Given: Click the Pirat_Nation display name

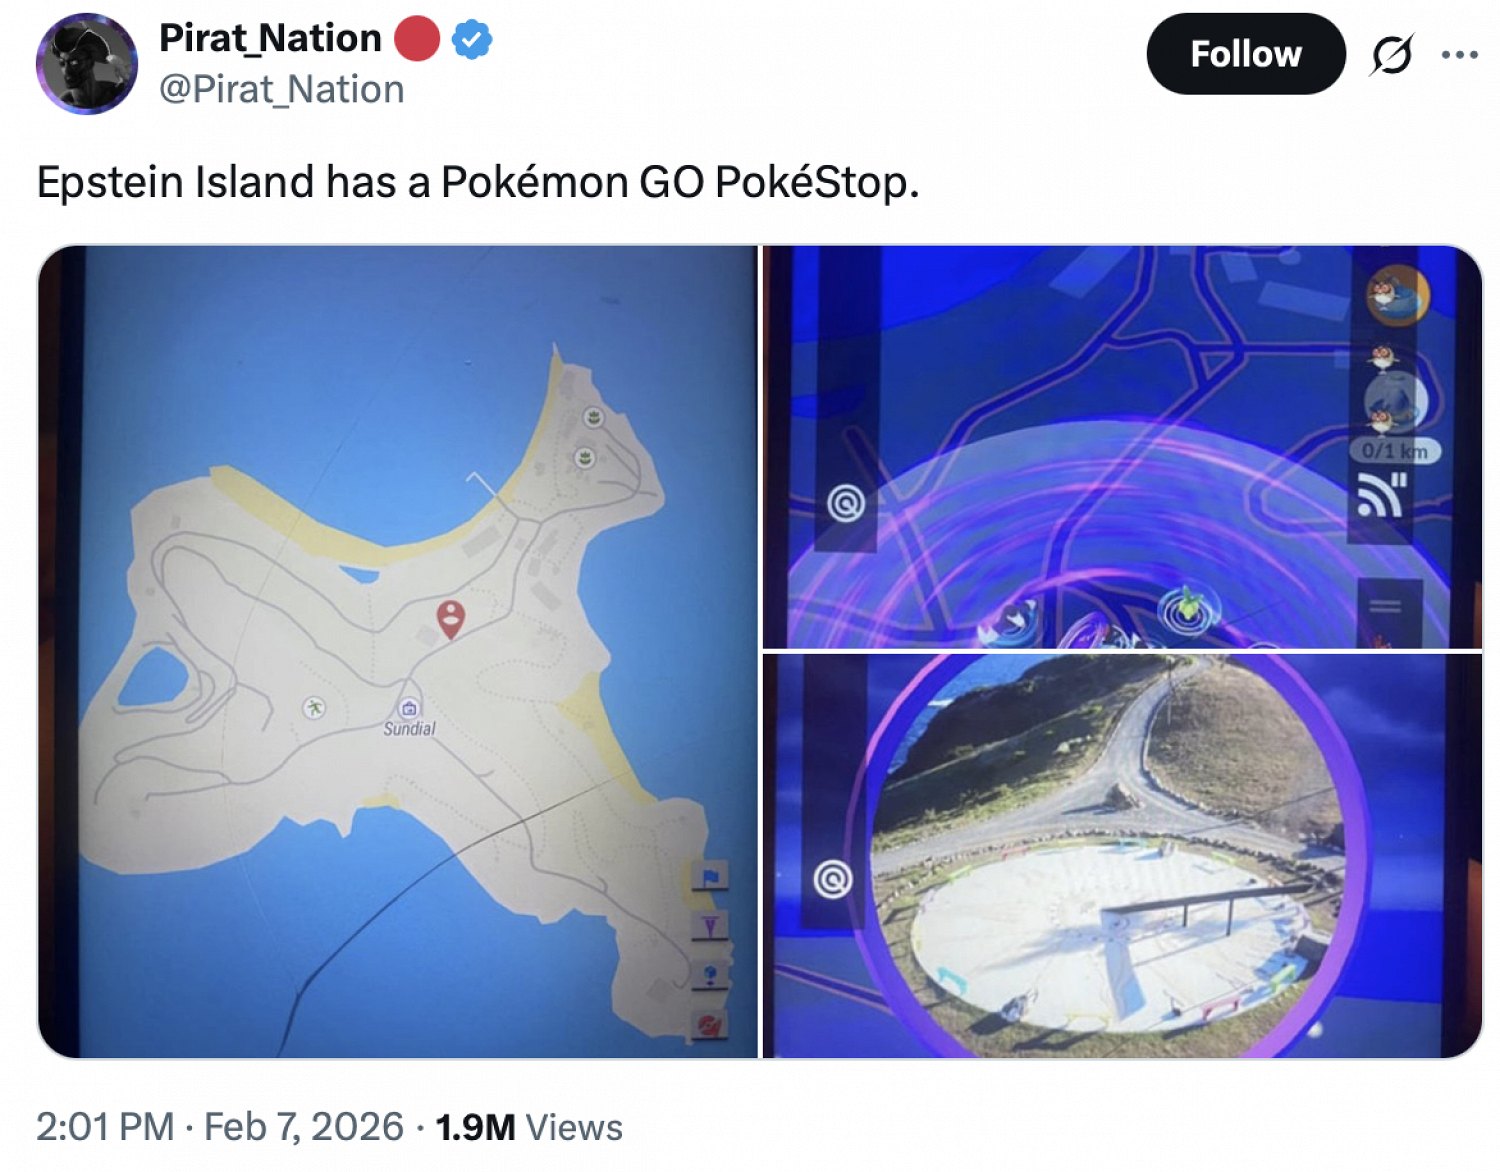Looking at the screenshot, I should (270, 38).
